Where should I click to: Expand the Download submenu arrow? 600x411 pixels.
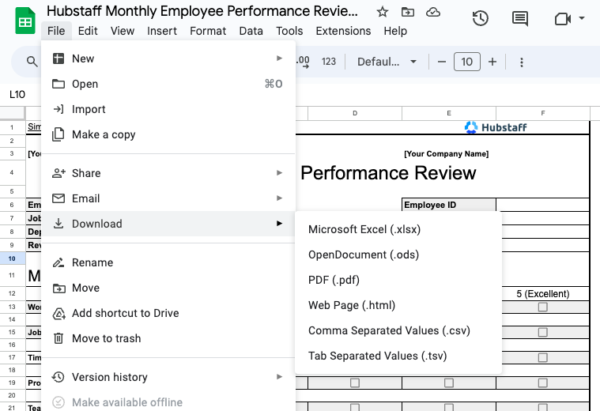point(279,223)
